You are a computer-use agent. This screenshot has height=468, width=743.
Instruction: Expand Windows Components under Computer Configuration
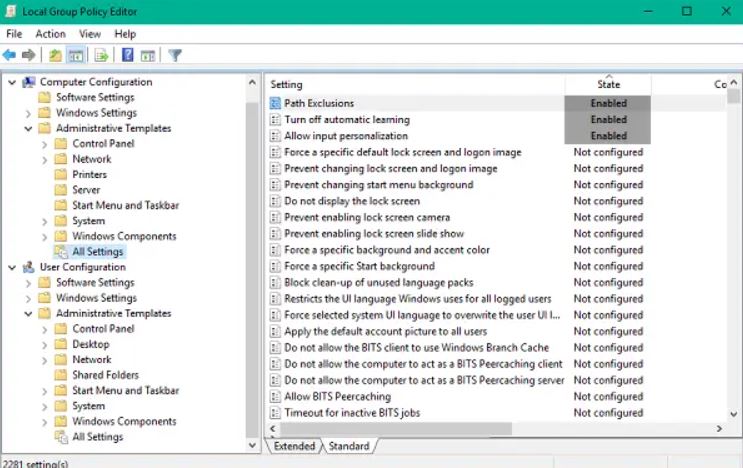(45, 237)
